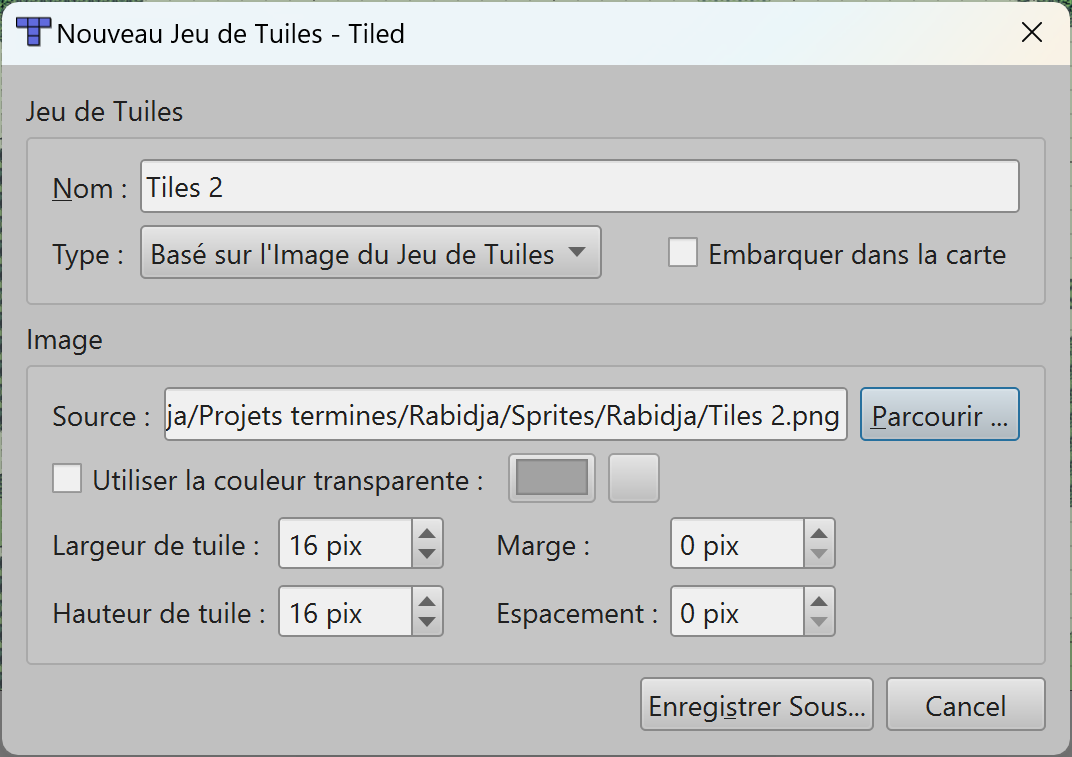Screen dimensions: 1072x757
Task: Decrease Hauteur de tuile with down arrow
Action: [427, 623]
